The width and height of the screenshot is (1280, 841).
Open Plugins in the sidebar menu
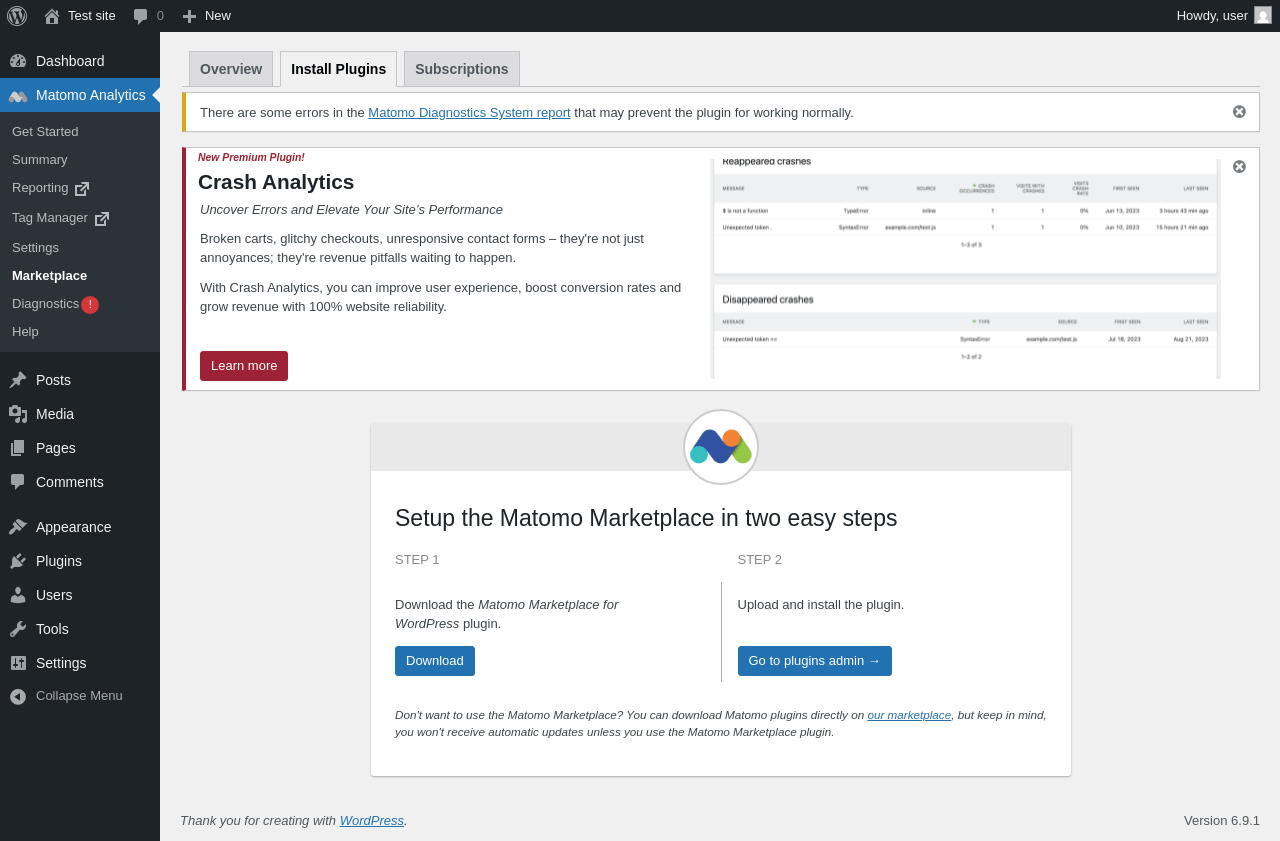[x=59, y=561]
